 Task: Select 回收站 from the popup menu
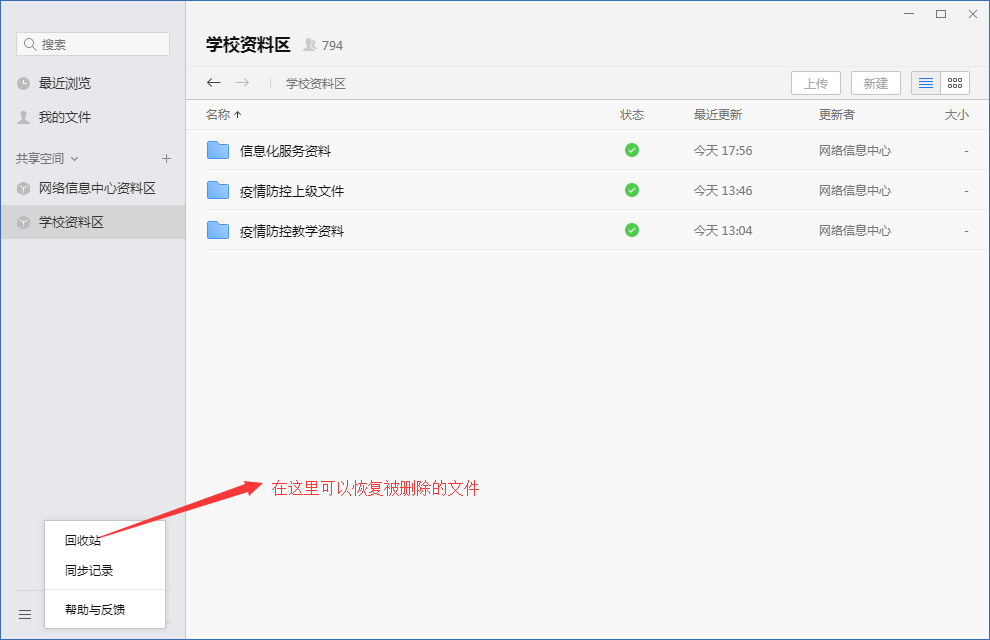coord(83,541)
